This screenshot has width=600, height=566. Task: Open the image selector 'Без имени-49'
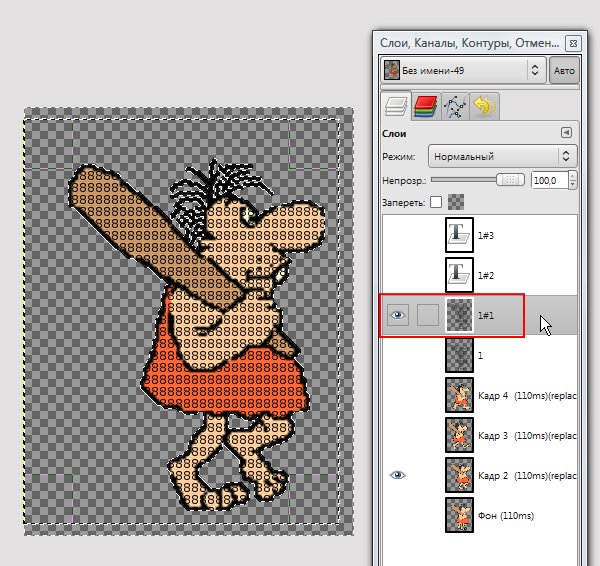463,70
